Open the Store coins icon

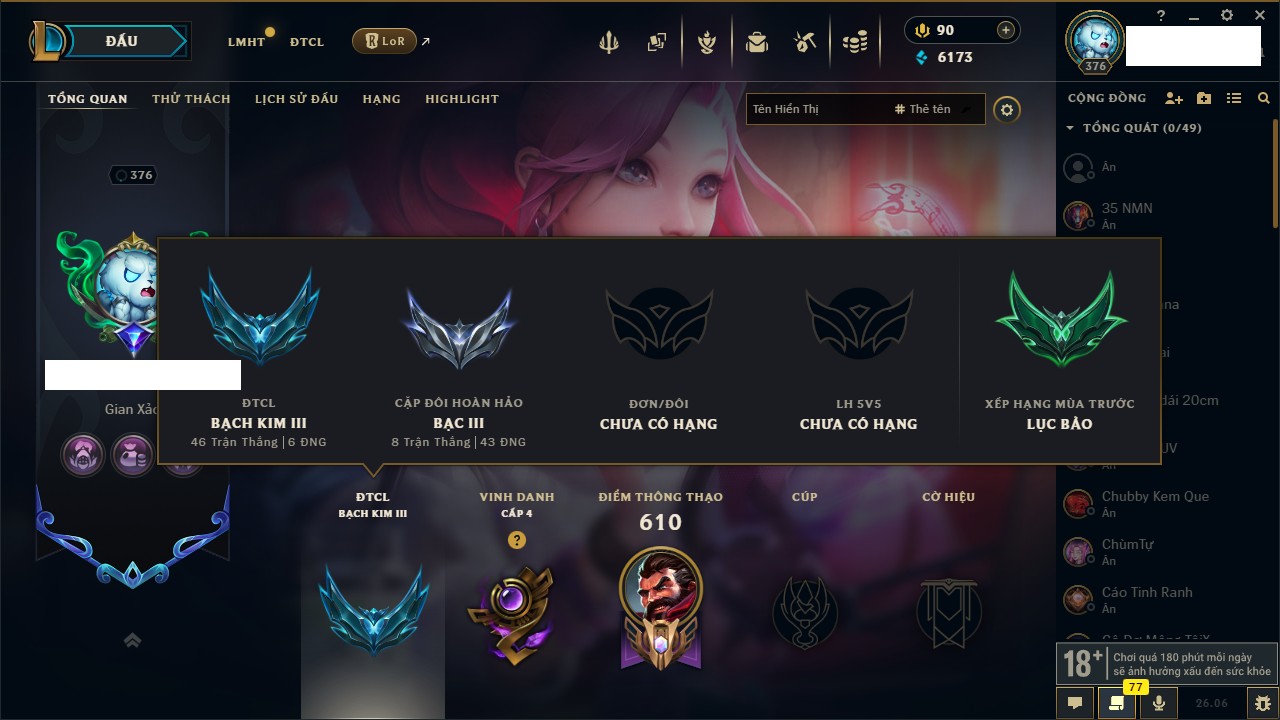coord(854,42)
